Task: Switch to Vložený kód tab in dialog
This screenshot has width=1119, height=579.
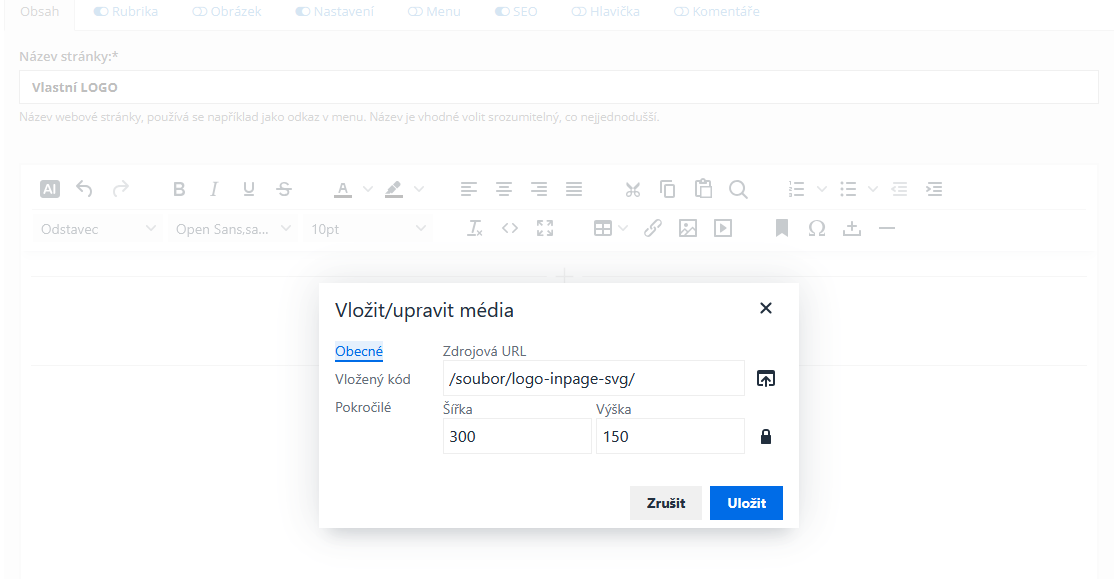Action: (372, 379)
